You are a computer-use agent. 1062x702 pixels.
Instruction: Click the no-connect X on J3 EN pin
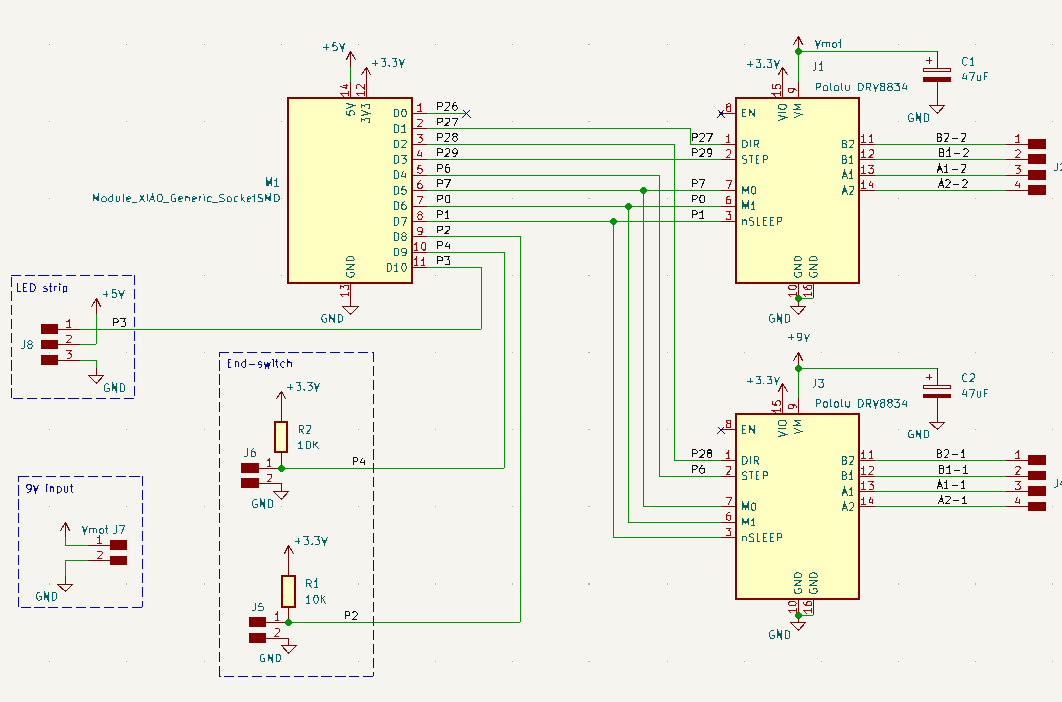coord(721,430)
